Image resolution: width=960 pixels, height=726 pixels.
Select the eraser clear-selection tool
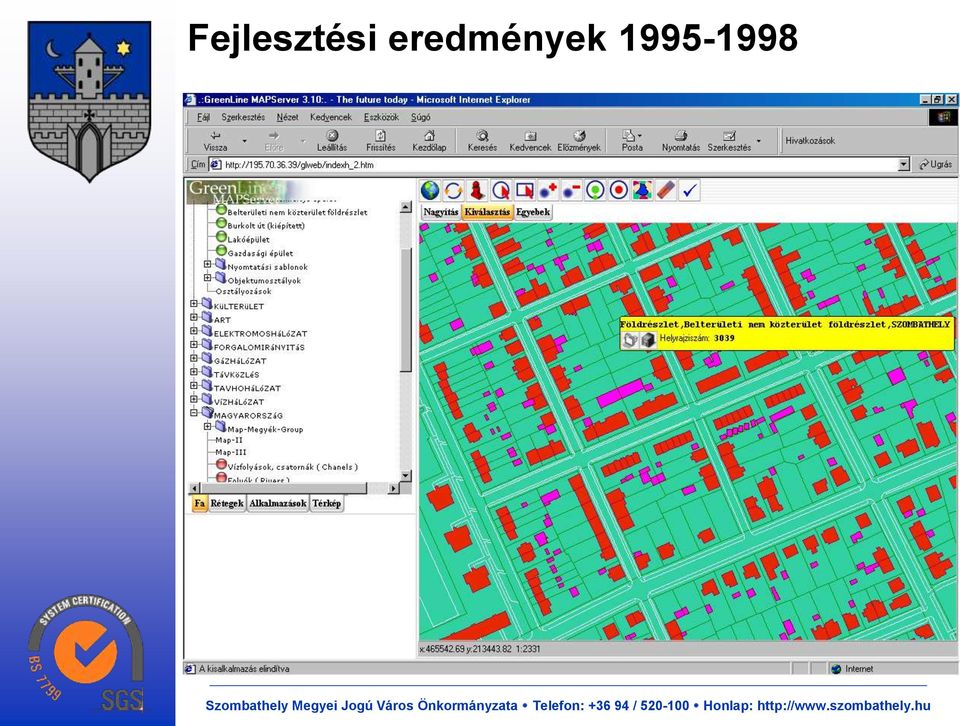click(666, 190)
